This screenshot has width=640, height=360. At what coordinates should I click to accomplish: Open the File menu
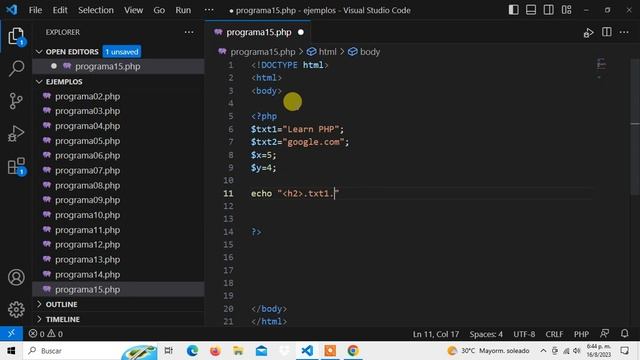point(36,10)
